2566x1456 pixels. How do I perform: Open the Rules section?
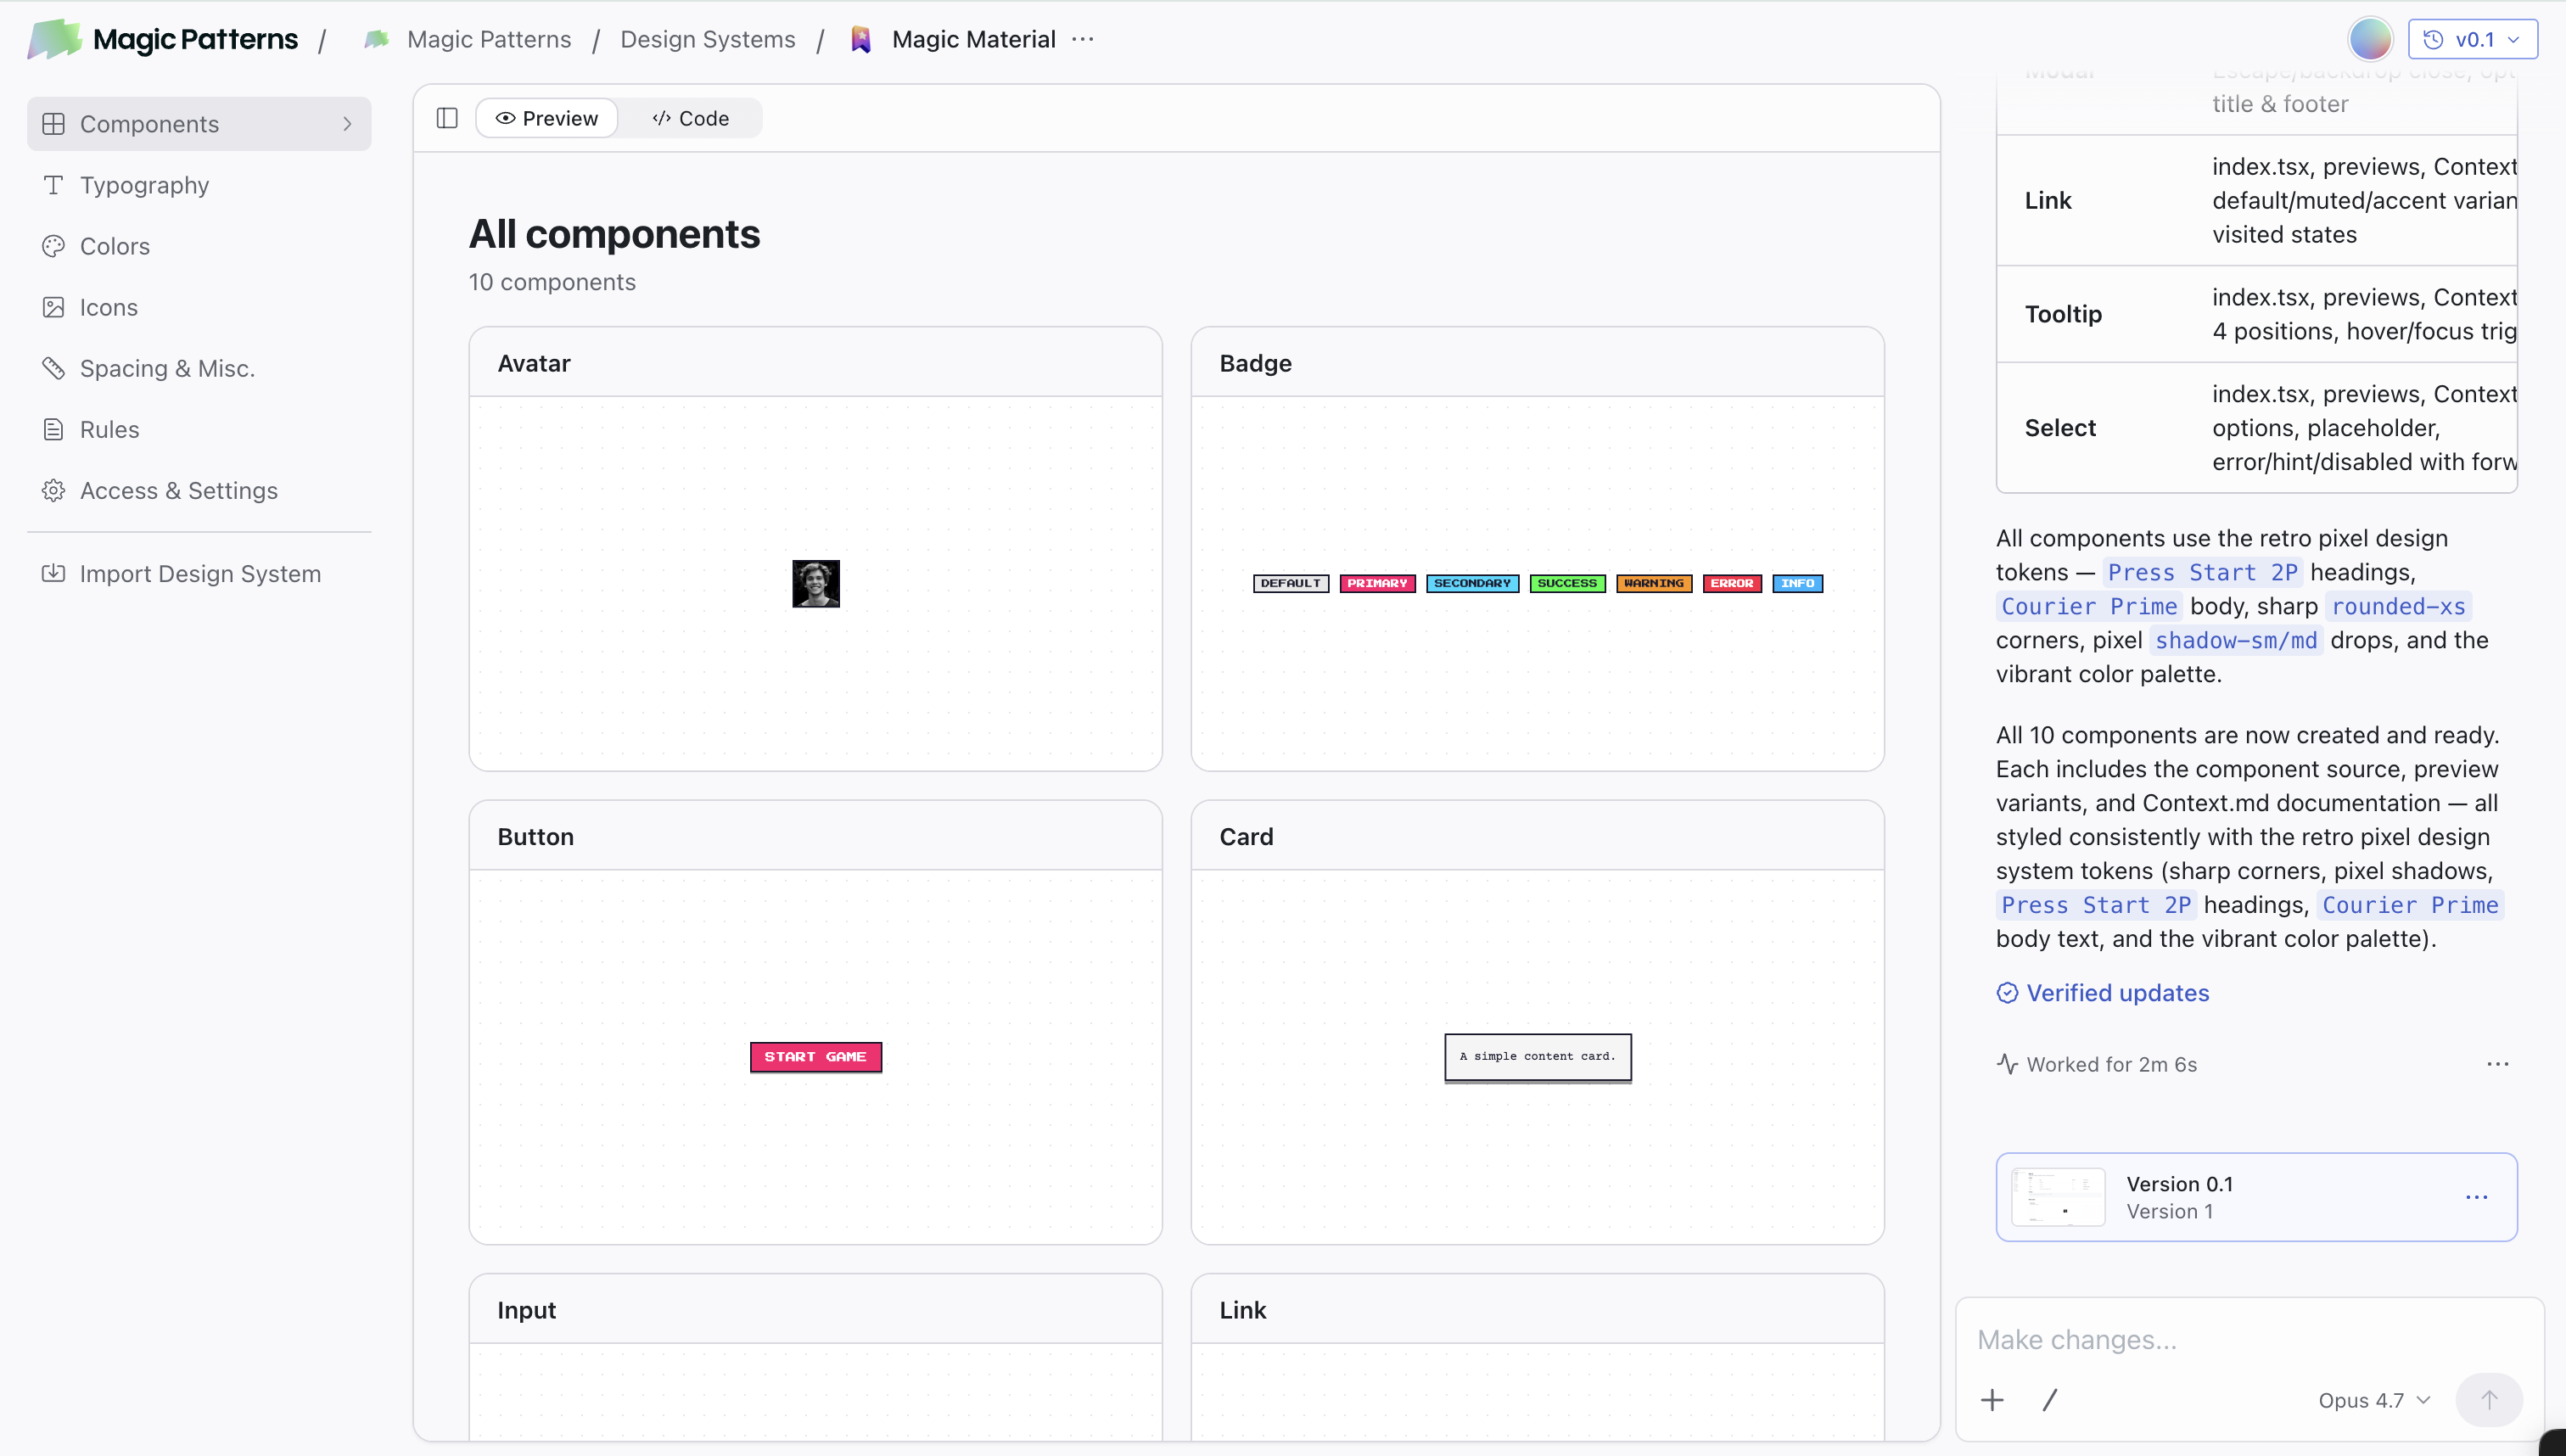pos(199,429)
